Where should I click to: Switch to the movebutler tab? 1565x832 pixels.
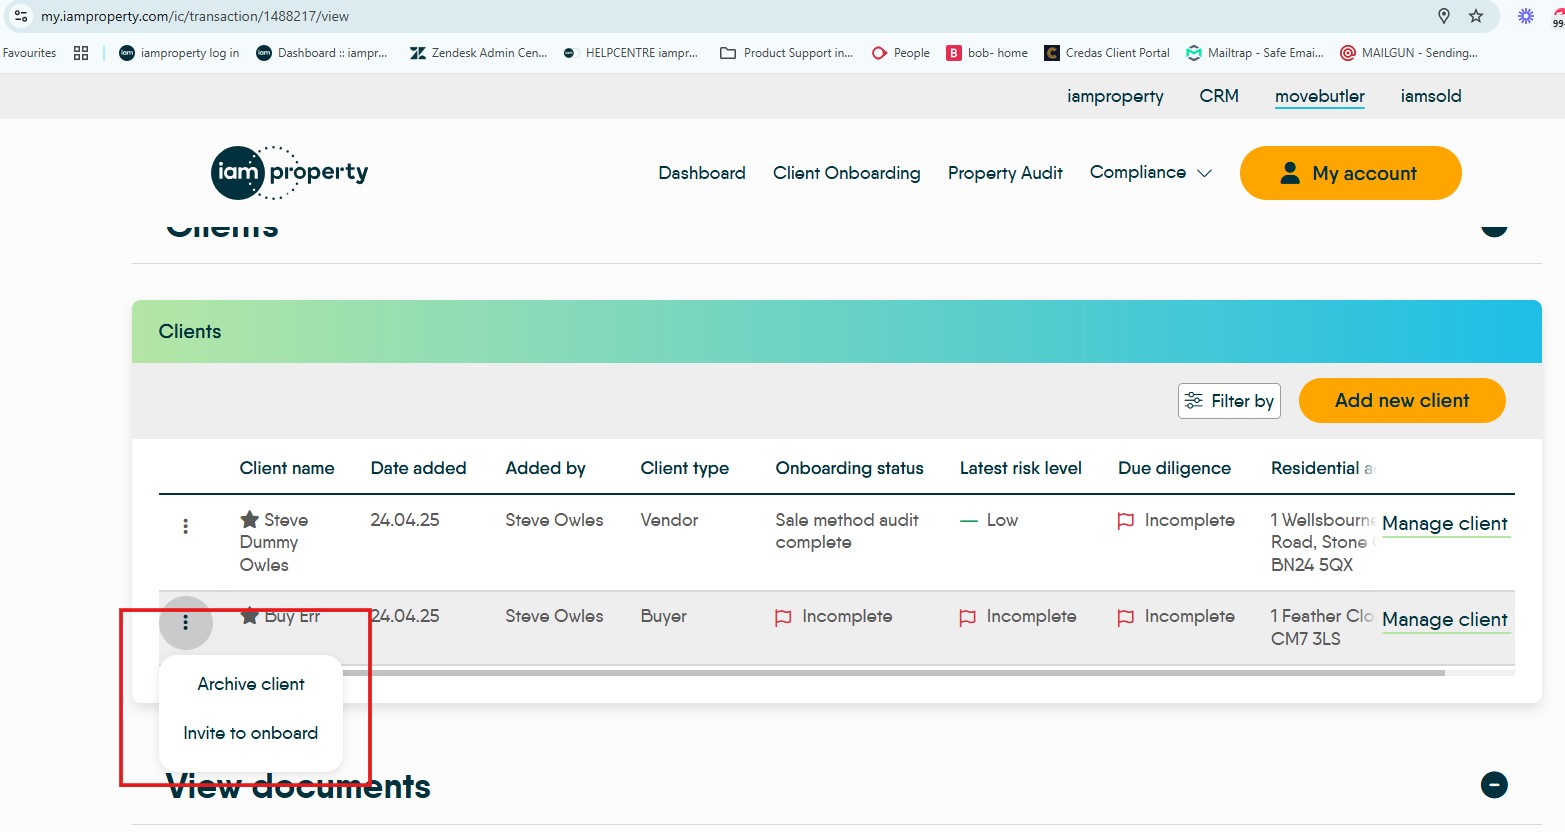tap(1319, 96)
